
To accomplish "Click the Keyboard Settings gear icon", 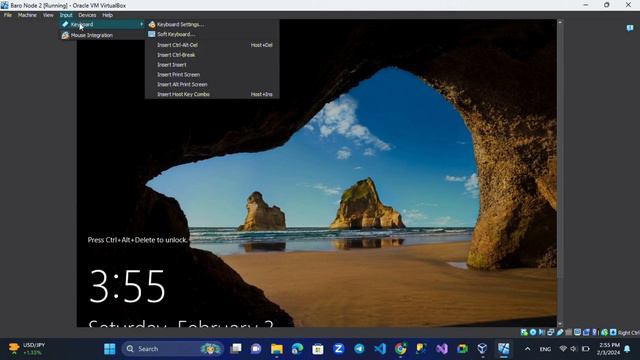I will tap(152, 24).
